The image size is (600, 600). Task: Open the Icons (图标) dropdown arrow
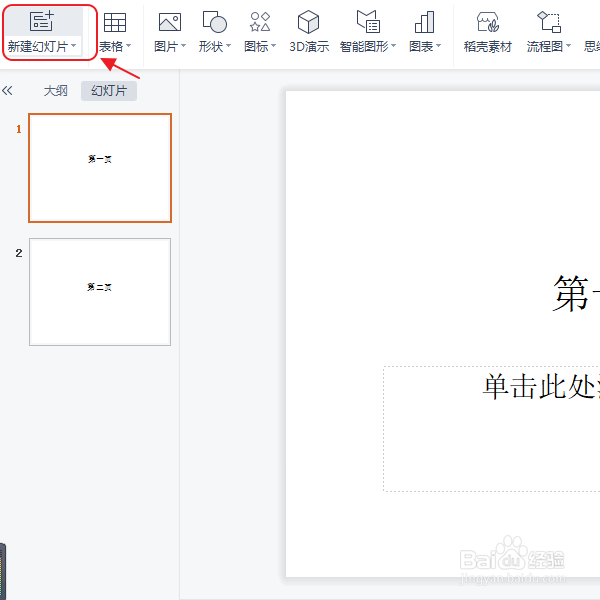pyautogui.click(x=273, y=46)
